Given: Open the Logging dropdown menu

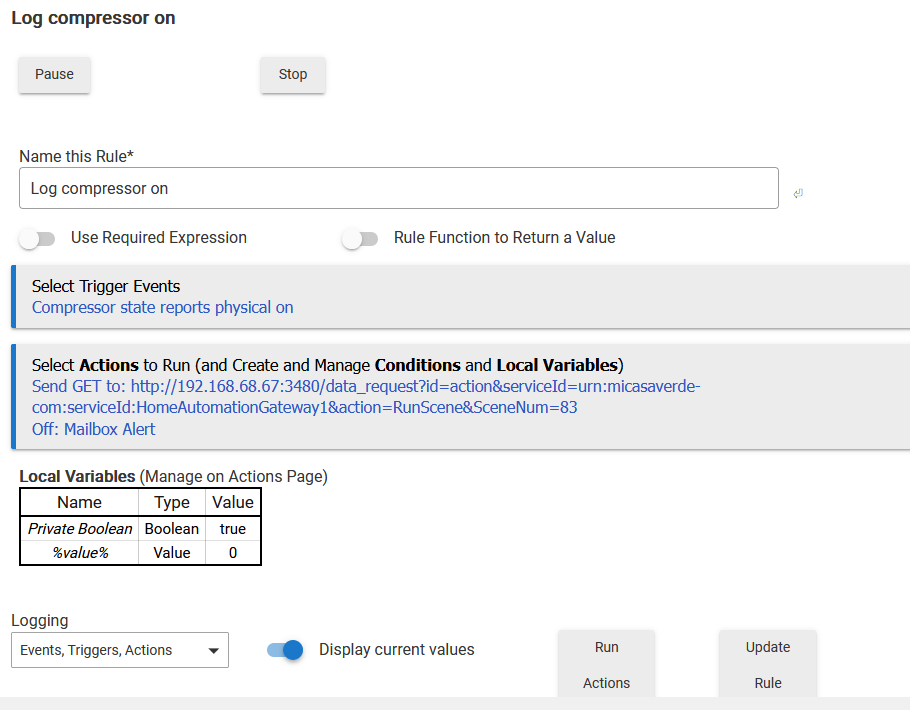Looking at the screenshot, I should tap(120, 650).
